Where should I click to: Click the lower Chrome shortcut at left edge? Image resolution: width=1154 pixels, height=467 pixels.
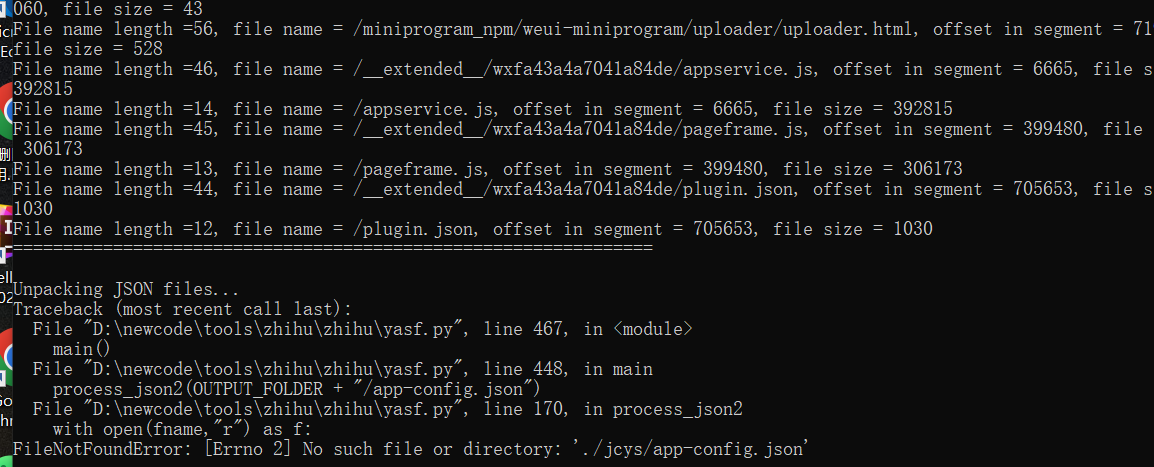tap(6, 357)
